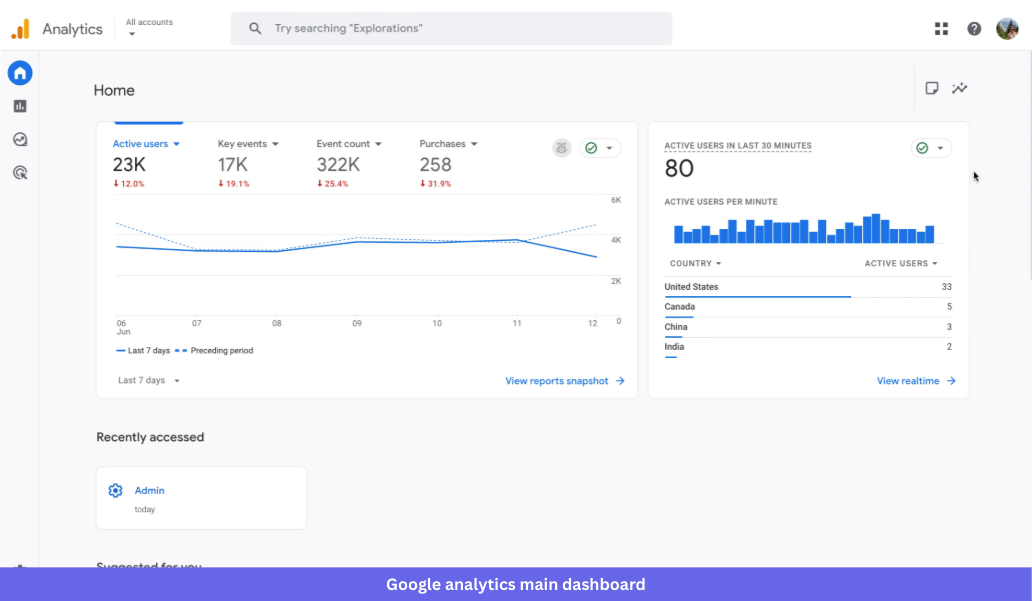Select the Home icon in the sidebar
Image resolution: width=1032 pixels, height=601 pixels.
[20, 72]
